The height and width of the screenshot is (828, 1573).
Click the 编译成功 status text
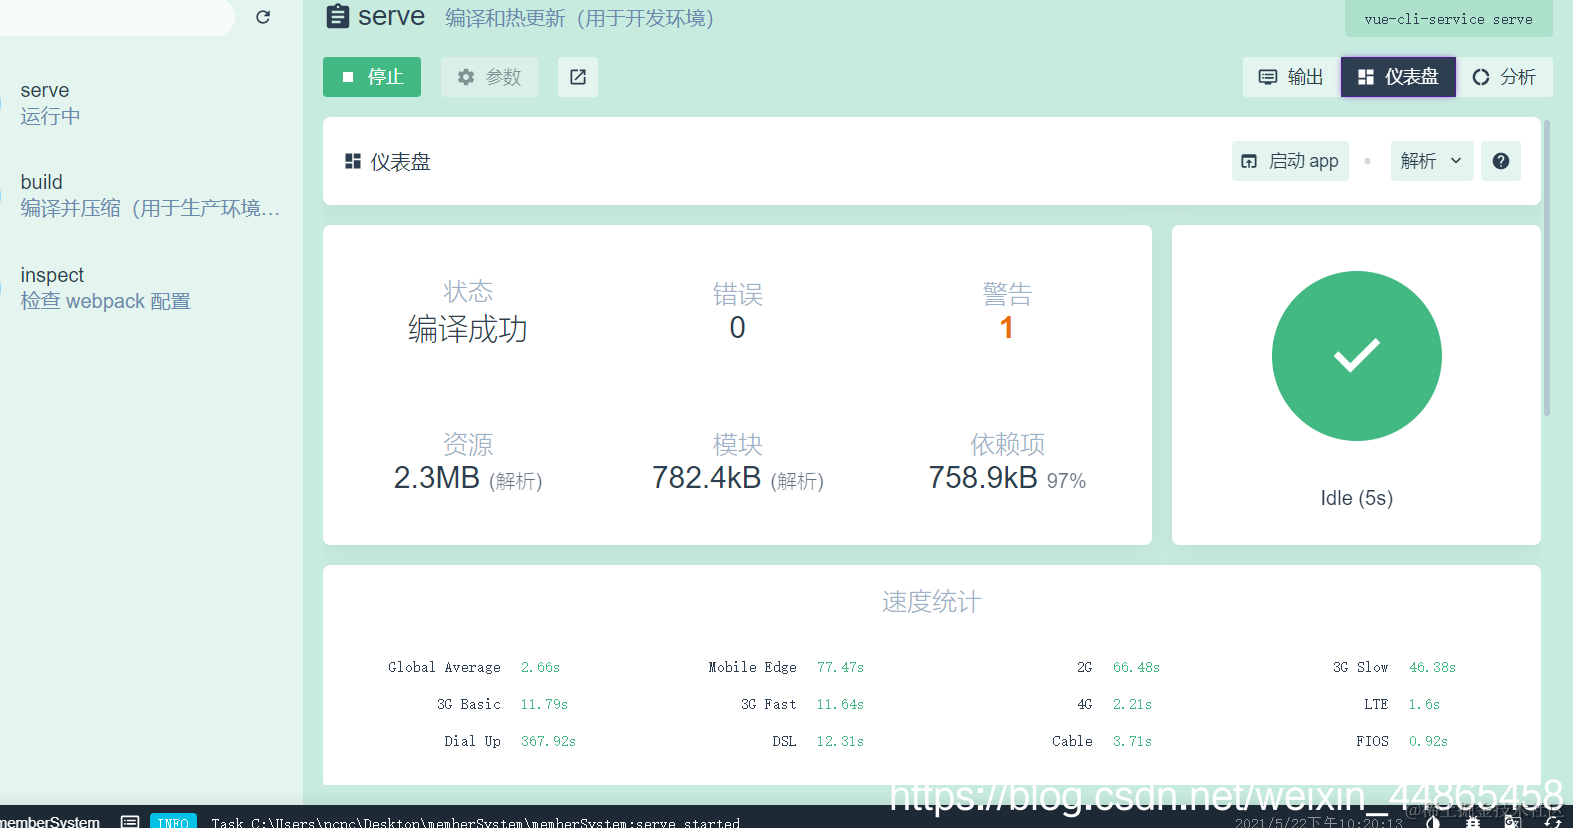pos(468,329)
